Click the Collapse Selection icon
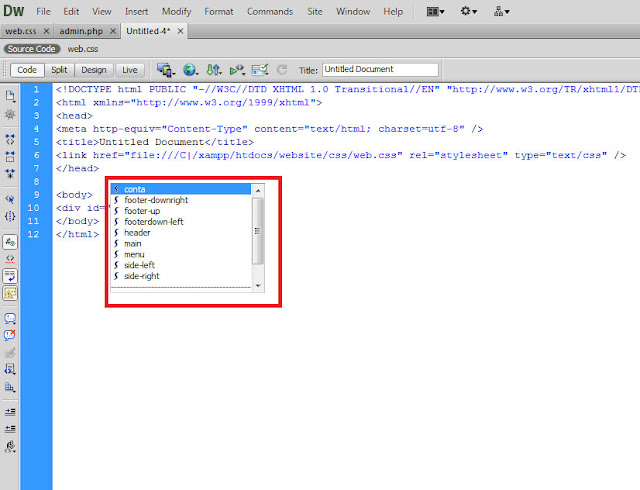 [10, 156]
